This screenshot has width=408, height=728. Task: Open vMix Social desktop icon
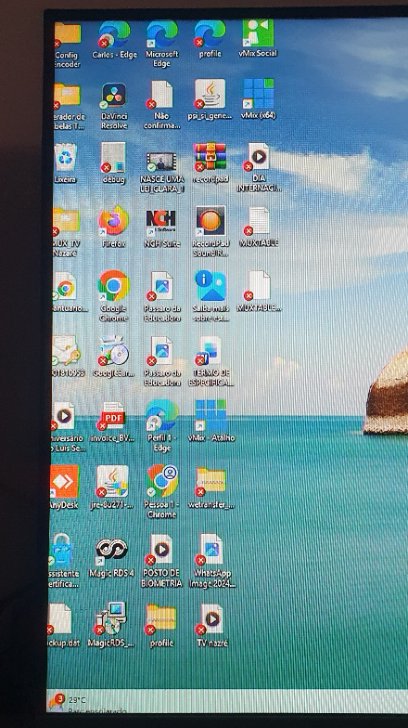point(258,39)
